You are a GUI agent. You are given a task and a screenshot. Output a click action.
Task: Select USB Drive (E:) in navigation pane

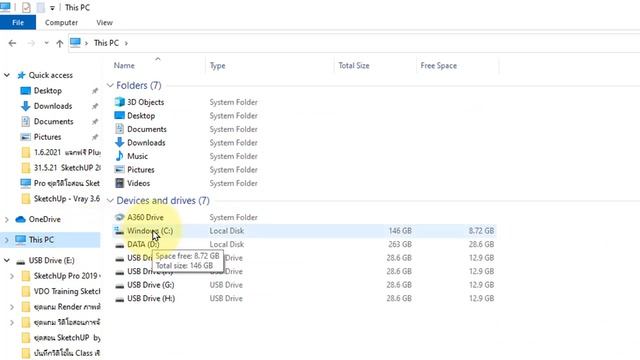coord(51,260)
